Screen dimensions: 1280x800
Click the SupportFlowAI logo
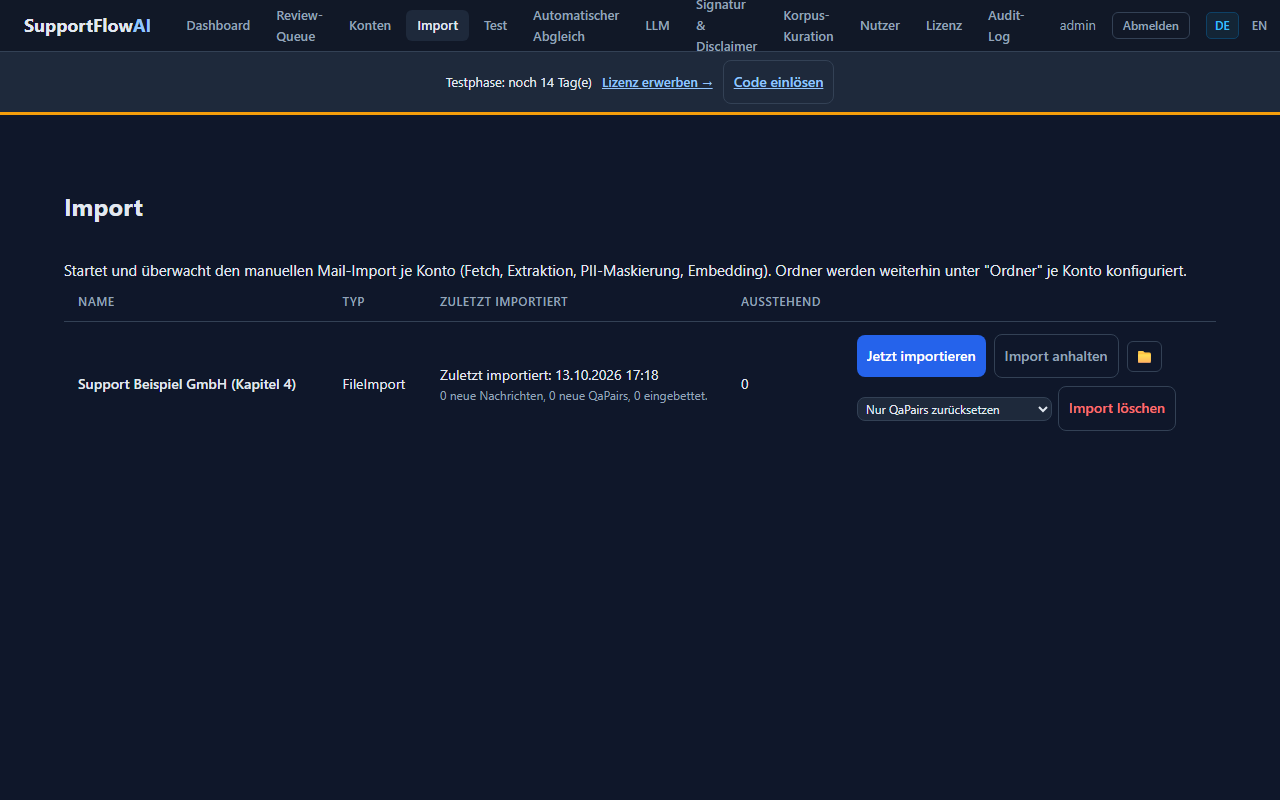pos(87,26)
